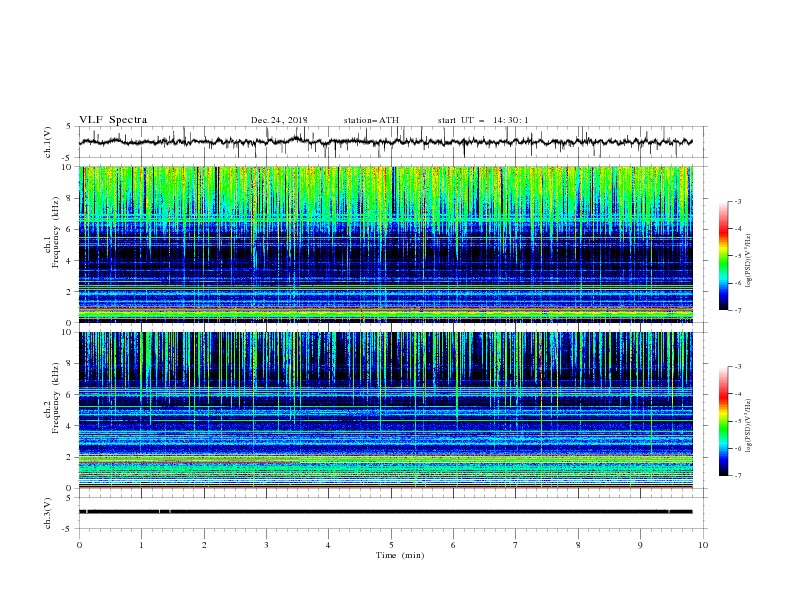Click the "ch.3(V)" axis label
Screen dimensions: 792x612
[x=48, y=513]
